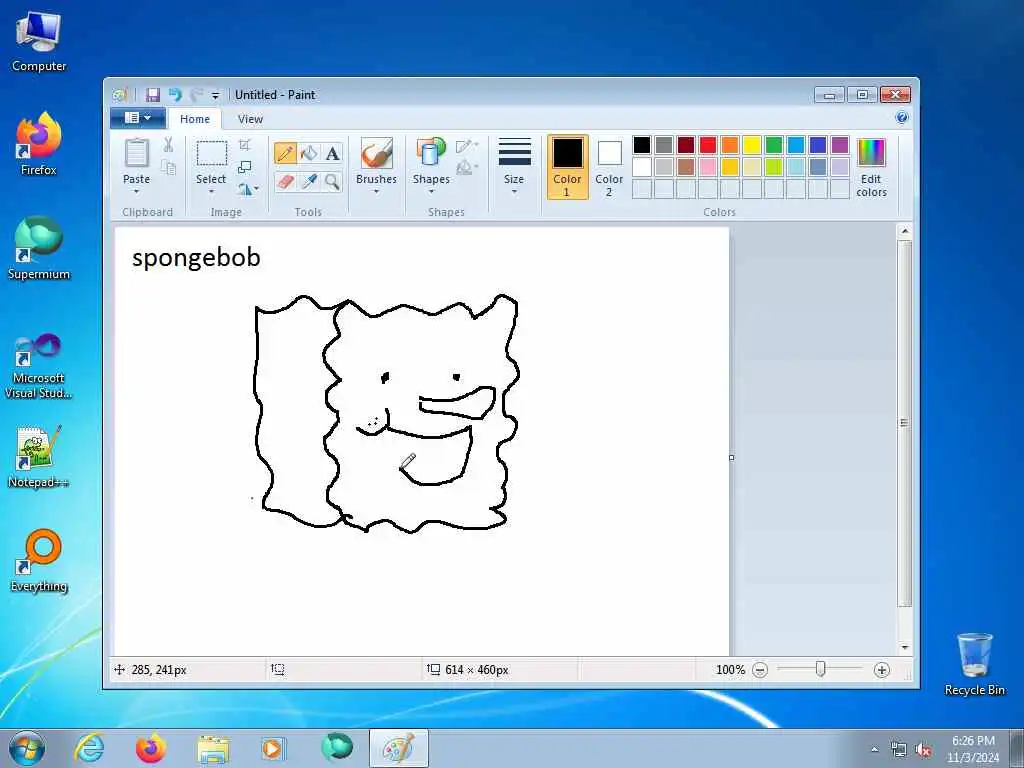Select the Color 1 button

[x=568, y=167]
